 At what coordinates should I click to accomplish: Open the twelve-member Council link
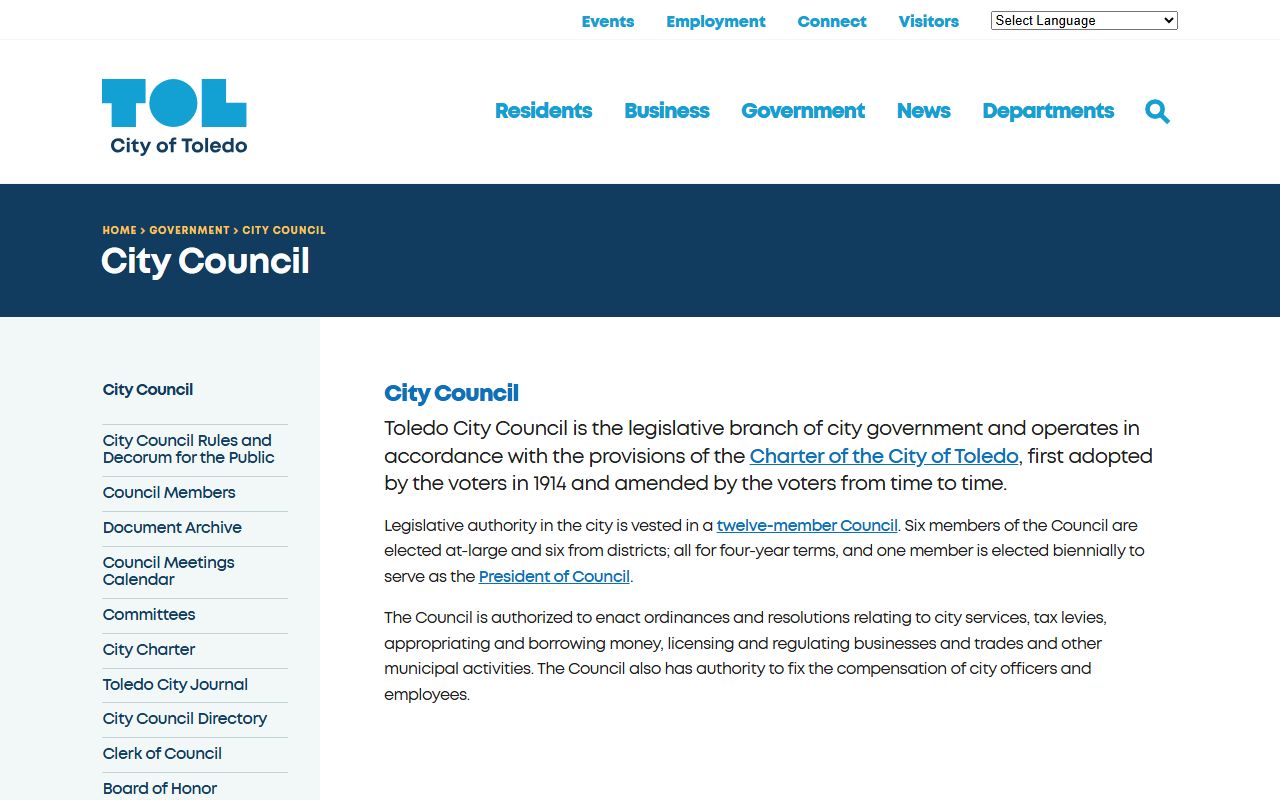pos(807,525)
